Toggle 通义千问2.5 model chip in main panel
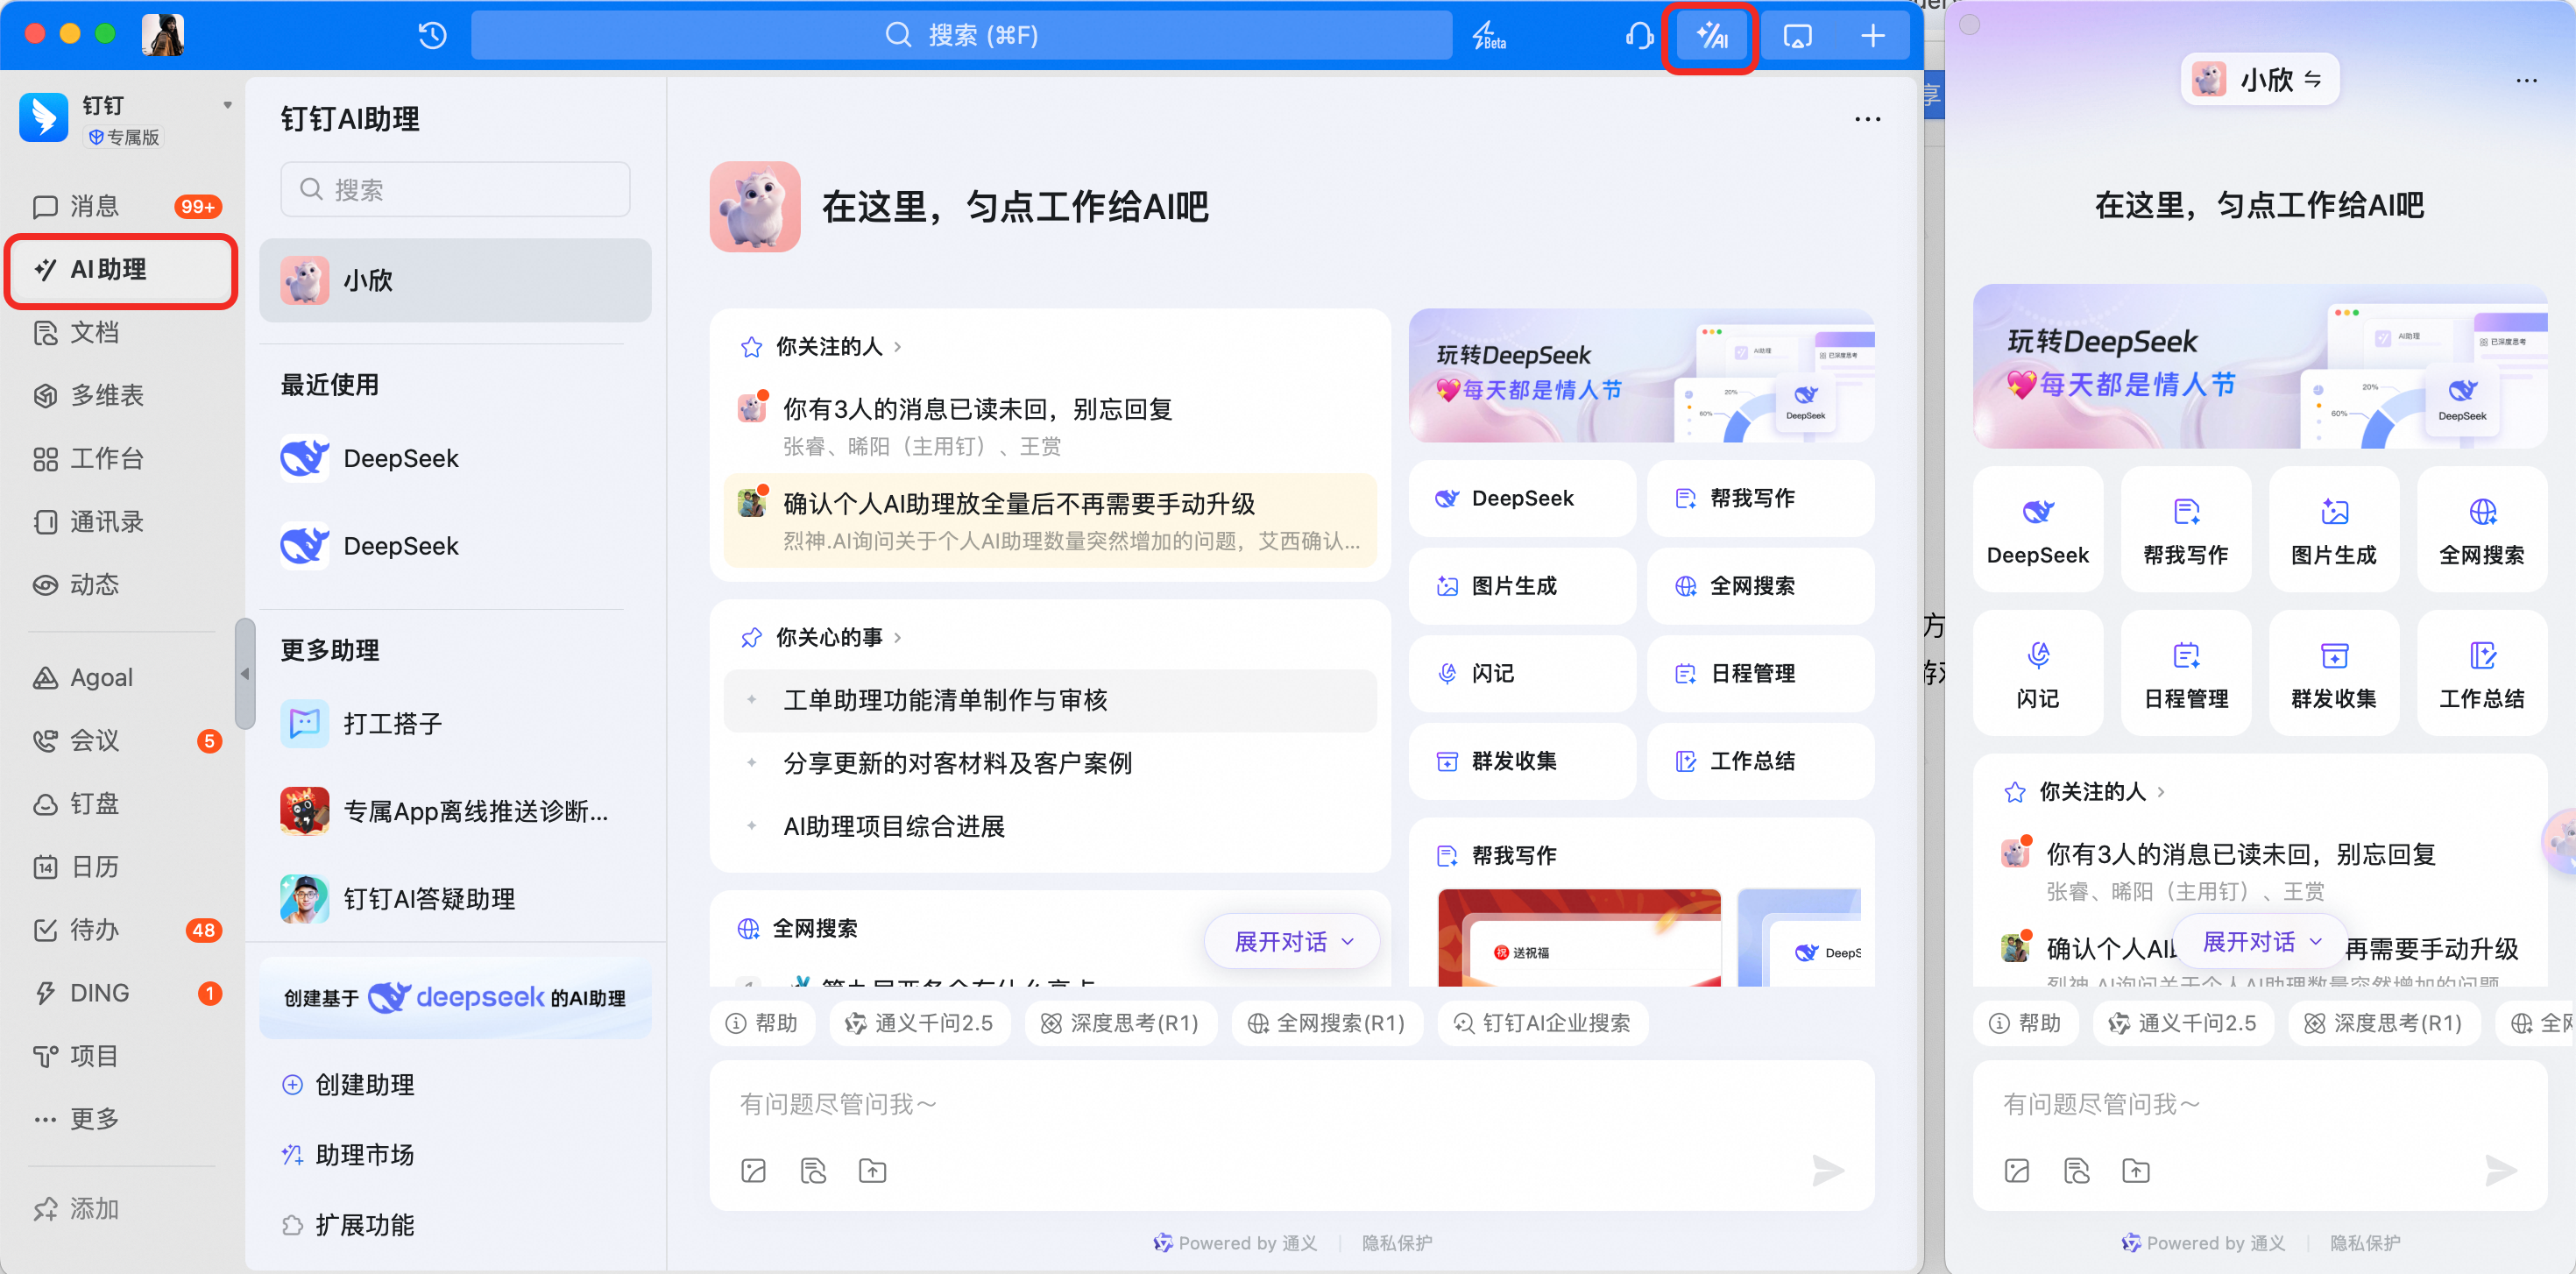The image size is (2576, 1274). (x=920, y=1023)
